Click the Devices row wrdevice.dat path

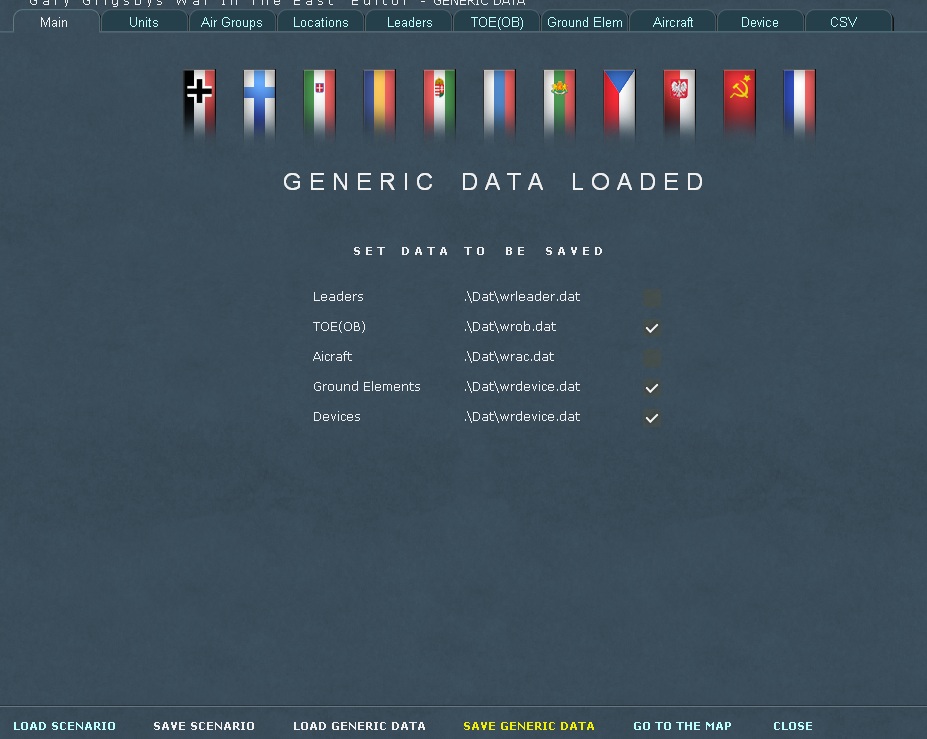[x=522, y=417]
